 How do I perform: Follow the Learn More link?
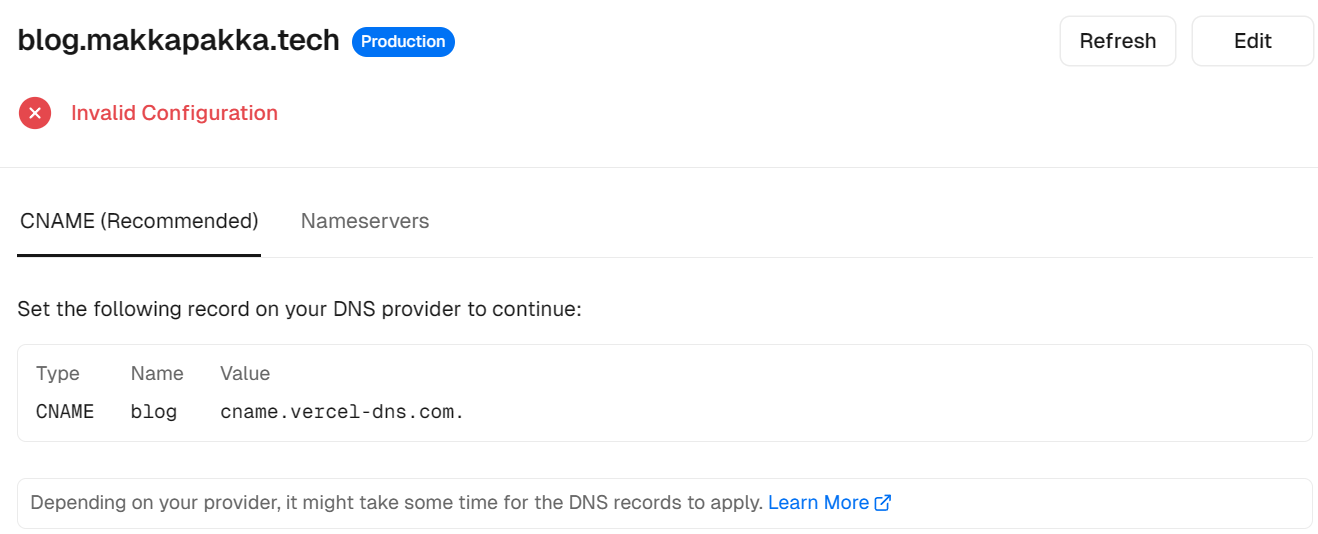pyautogui.click(x=818, y=503)
